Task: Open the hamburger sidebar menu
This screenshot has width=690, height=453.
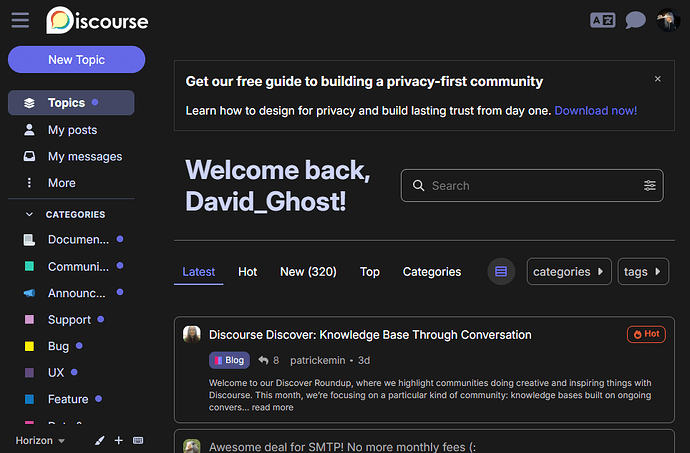Action: [x=20, y=20]
